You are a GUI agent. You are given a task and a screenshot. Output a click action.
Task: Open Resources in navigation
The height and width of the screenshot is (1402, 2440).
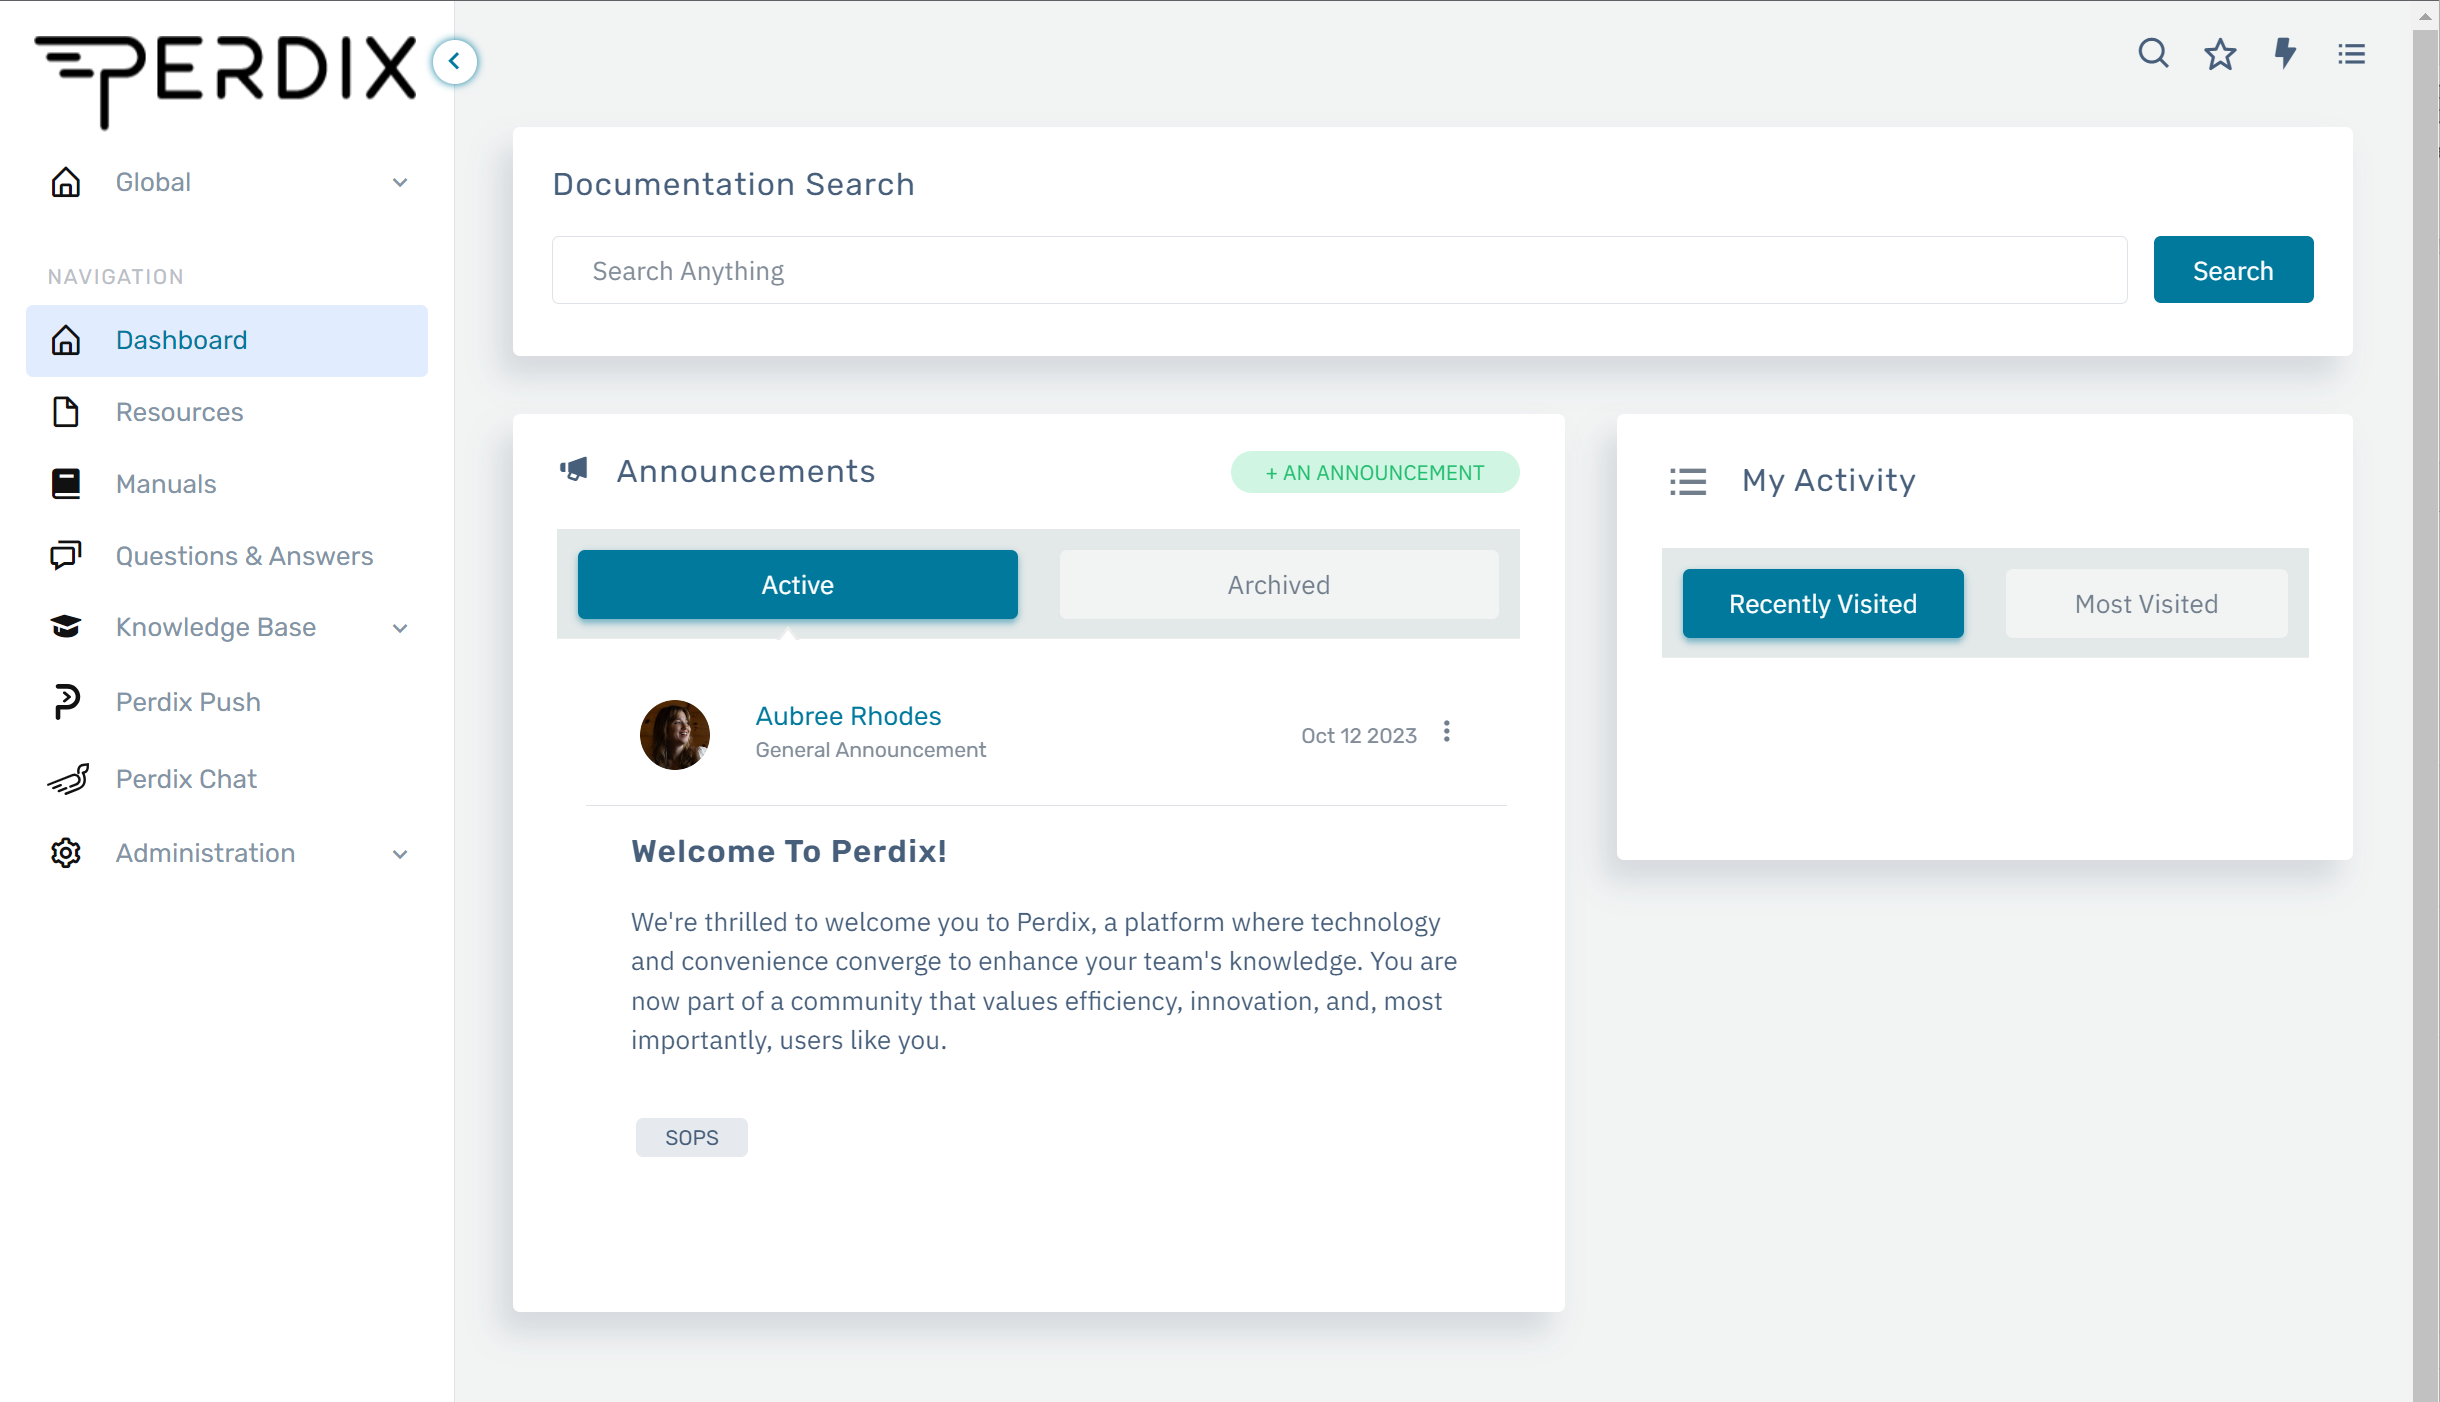(x=227, y=412)
